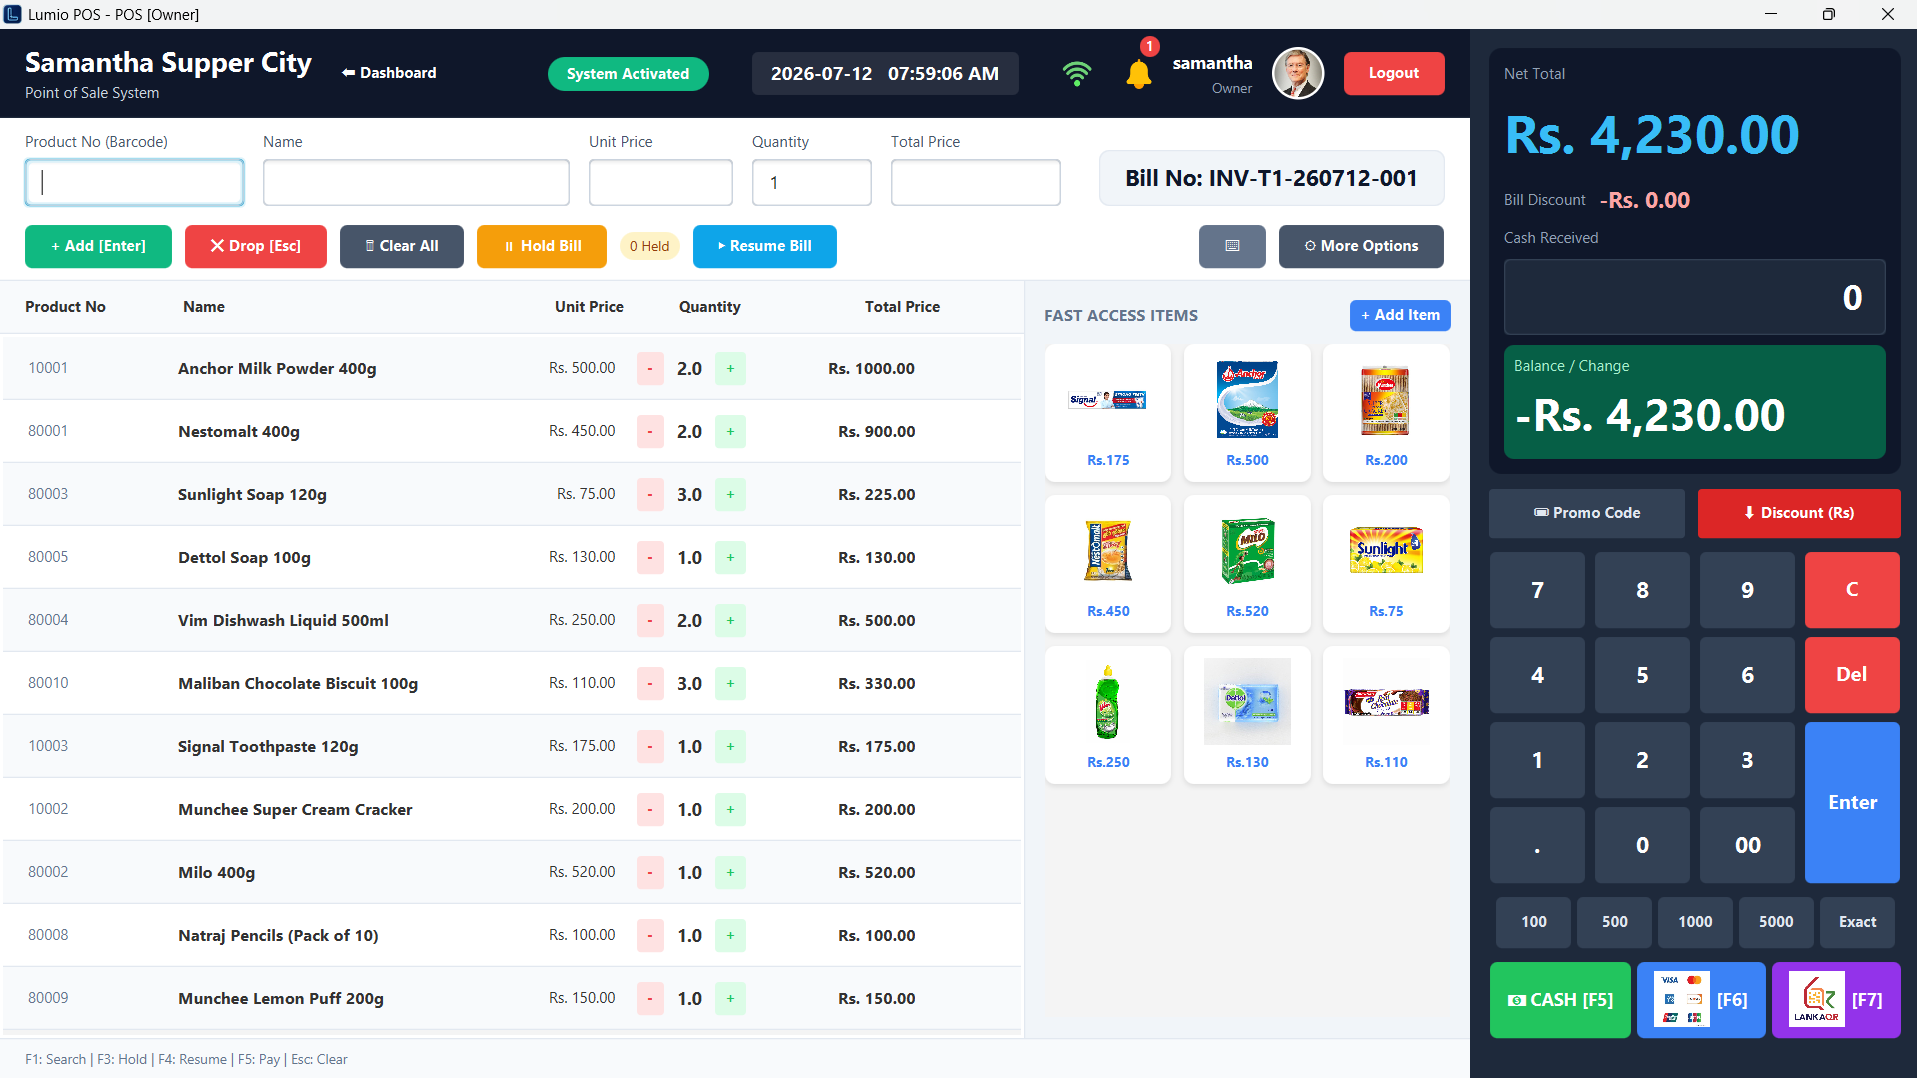Tap the blue Enter key on numpad
Viewport: 1917px width, 1078px height.
[1852, 802]
